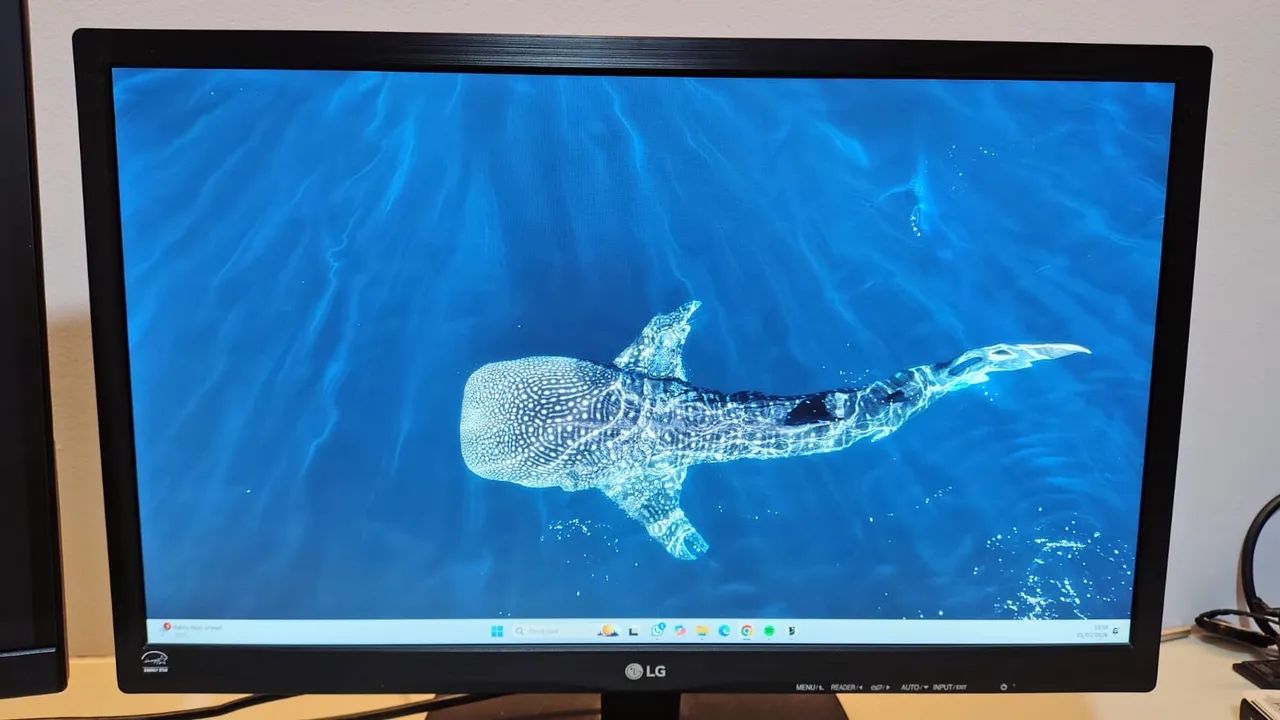Open the last dark taskbar app icon
The width and height of the screenshot is (1280, 720).
pos(791,631)
